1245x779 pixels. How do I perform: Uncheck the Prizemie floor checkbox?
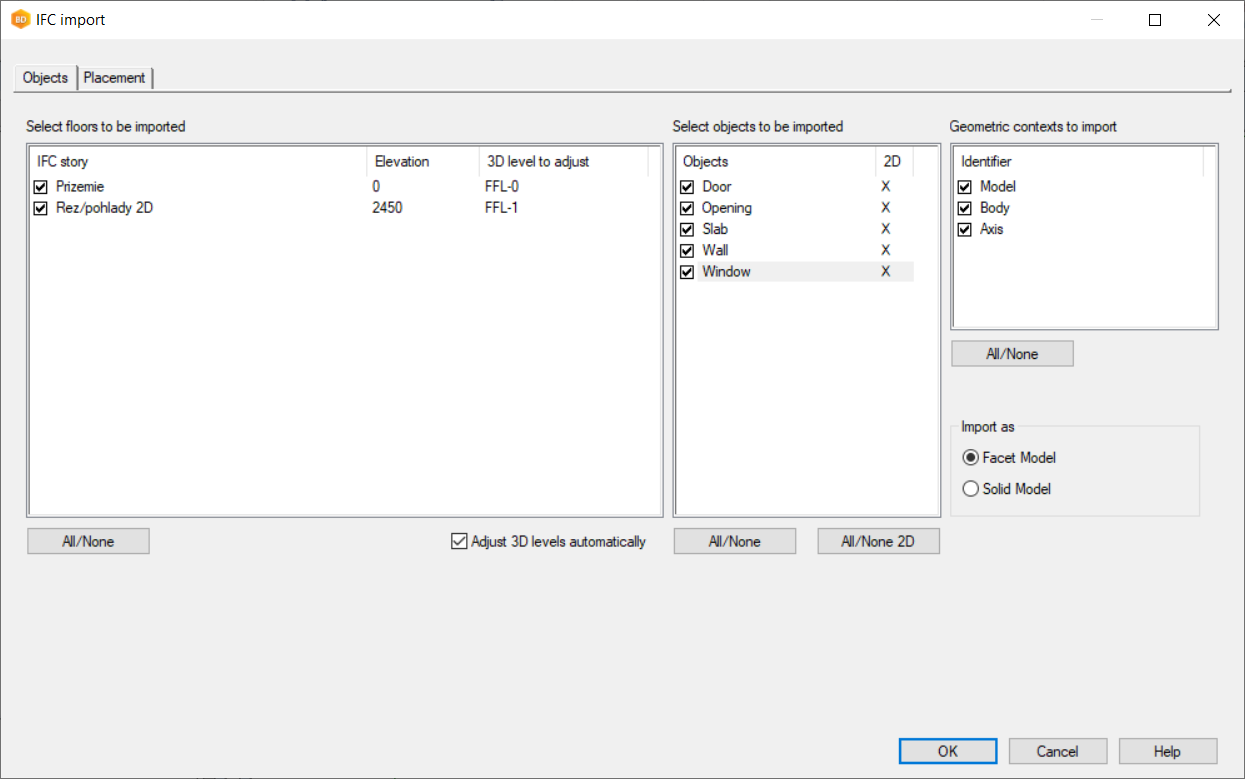pyautogui.click(x=41, y=187)
